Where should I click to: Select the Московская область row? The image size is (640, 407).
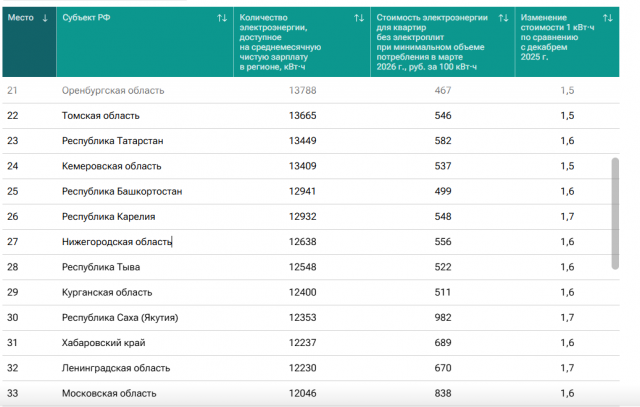click(x=311, y=393)
